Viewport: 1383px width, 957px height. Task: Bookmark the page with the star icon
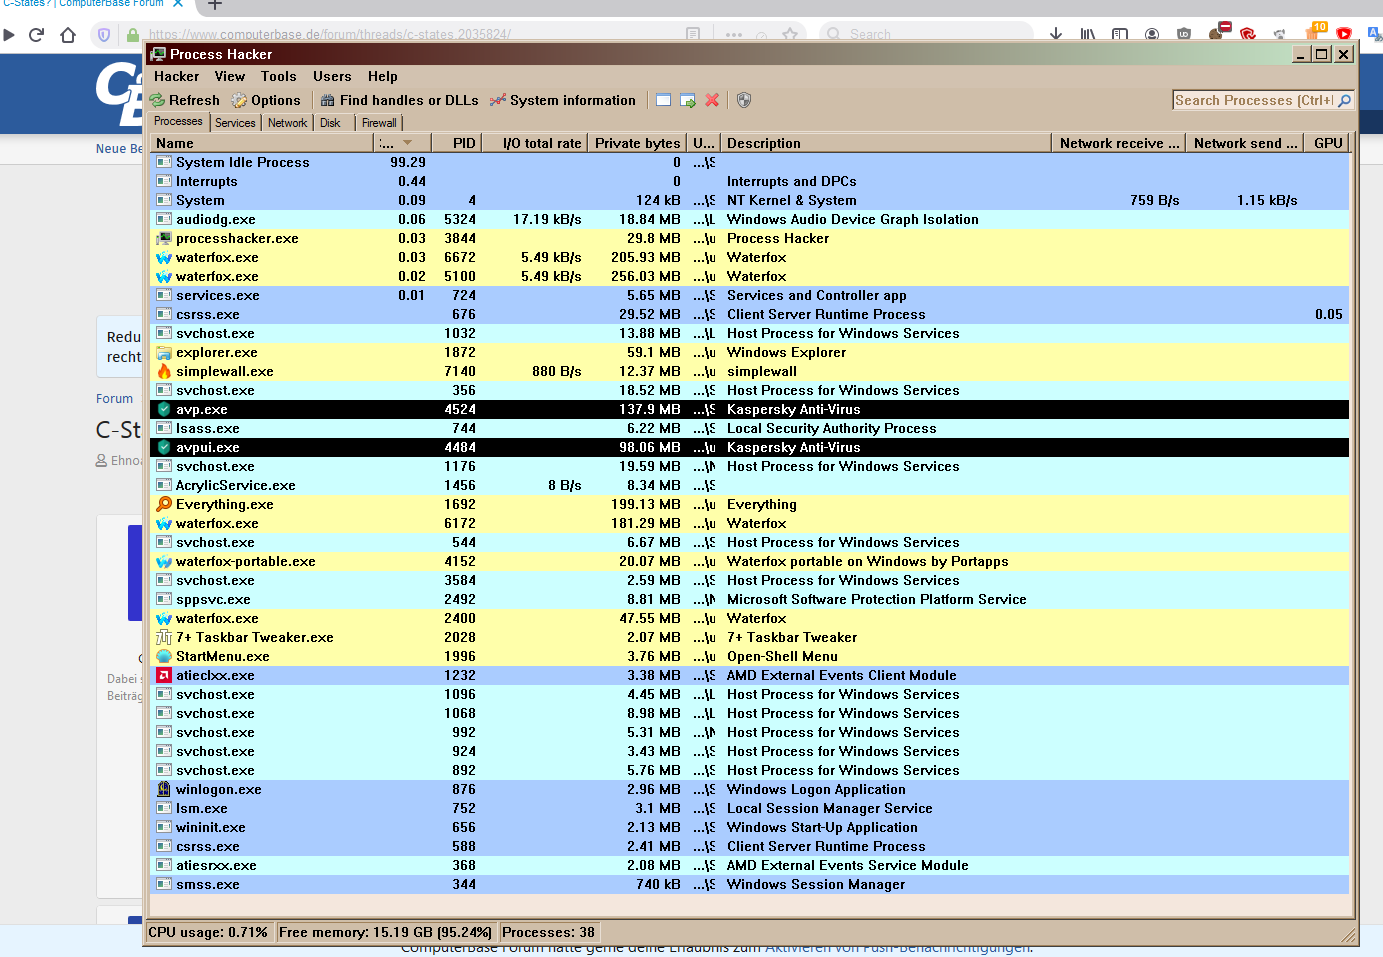pos(790,35)
